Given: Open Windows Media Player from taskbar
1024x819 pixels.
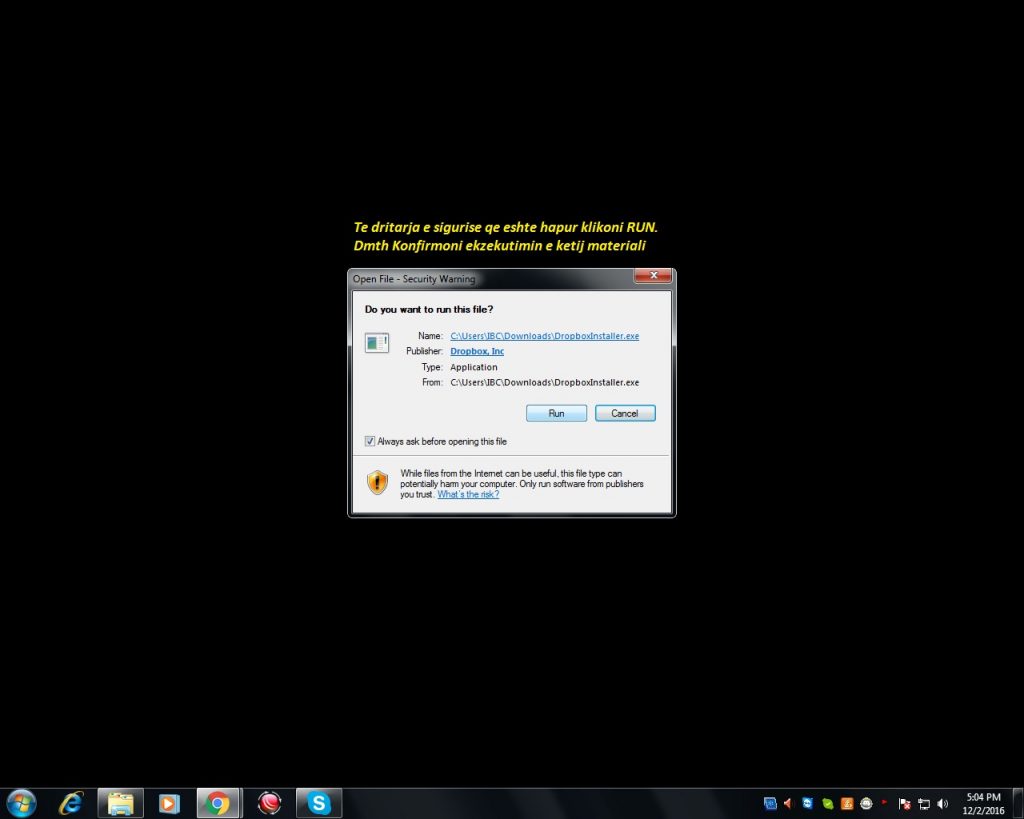Looking at the screenshot, I should (x=169, y=803).
